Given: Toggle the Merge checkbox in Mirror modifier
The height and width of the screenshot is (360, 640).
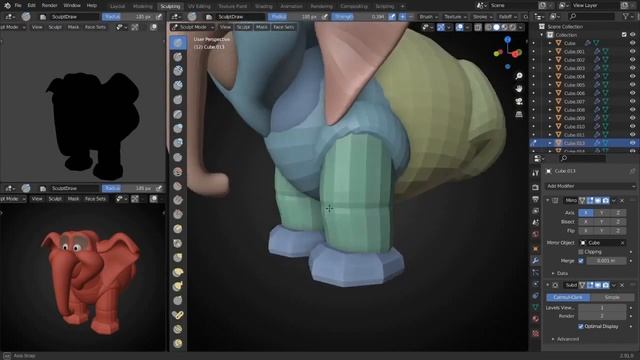Looking at the screenshot, I should pyautogui.click(x=580, y=260).
